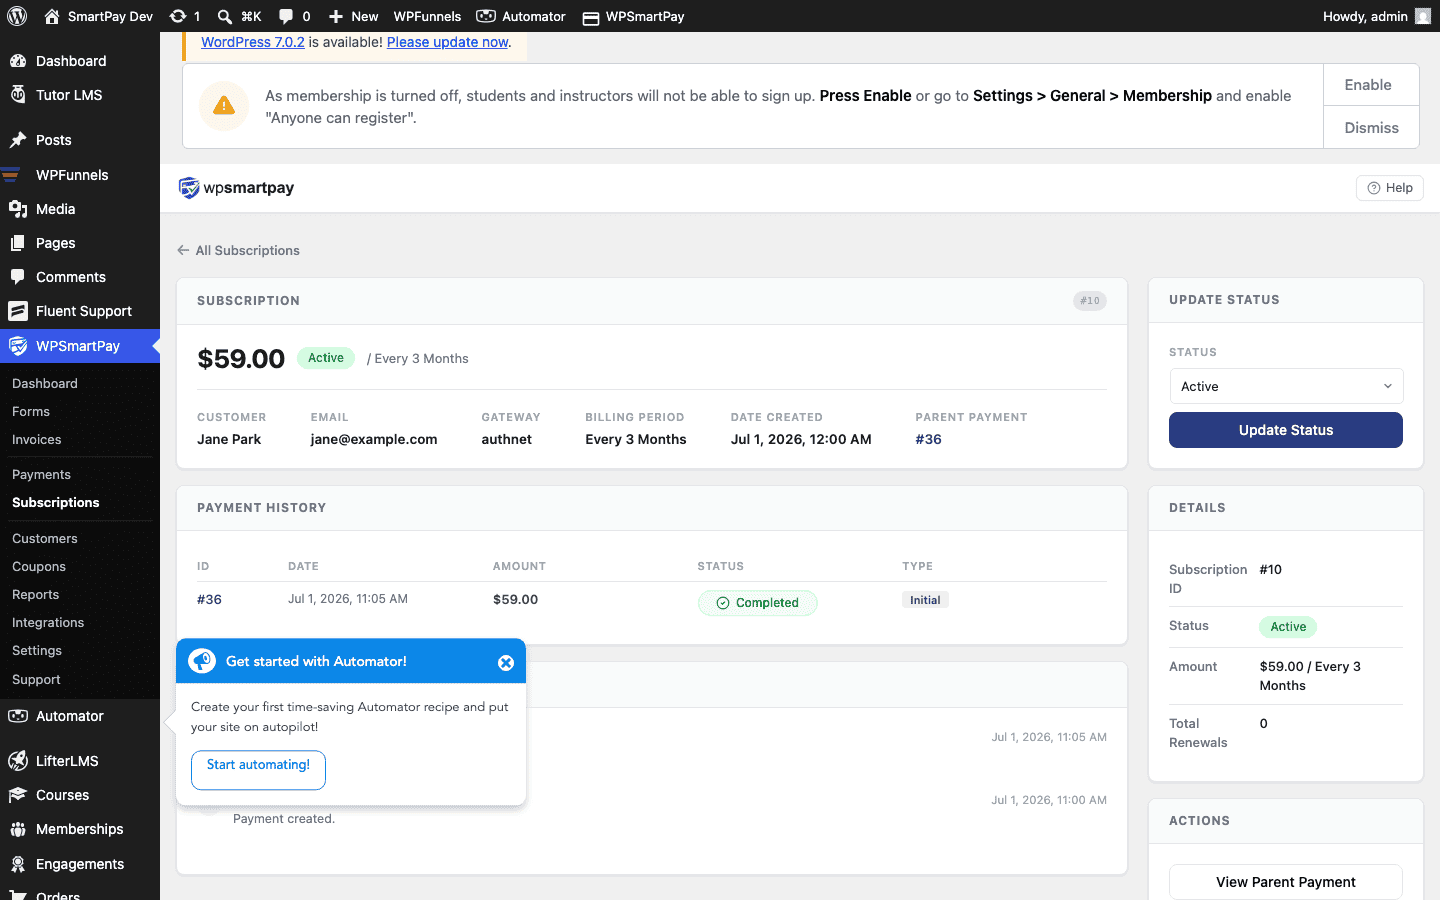
Task: Go back to All Subscriptions
Action: (x=239, y=250)
